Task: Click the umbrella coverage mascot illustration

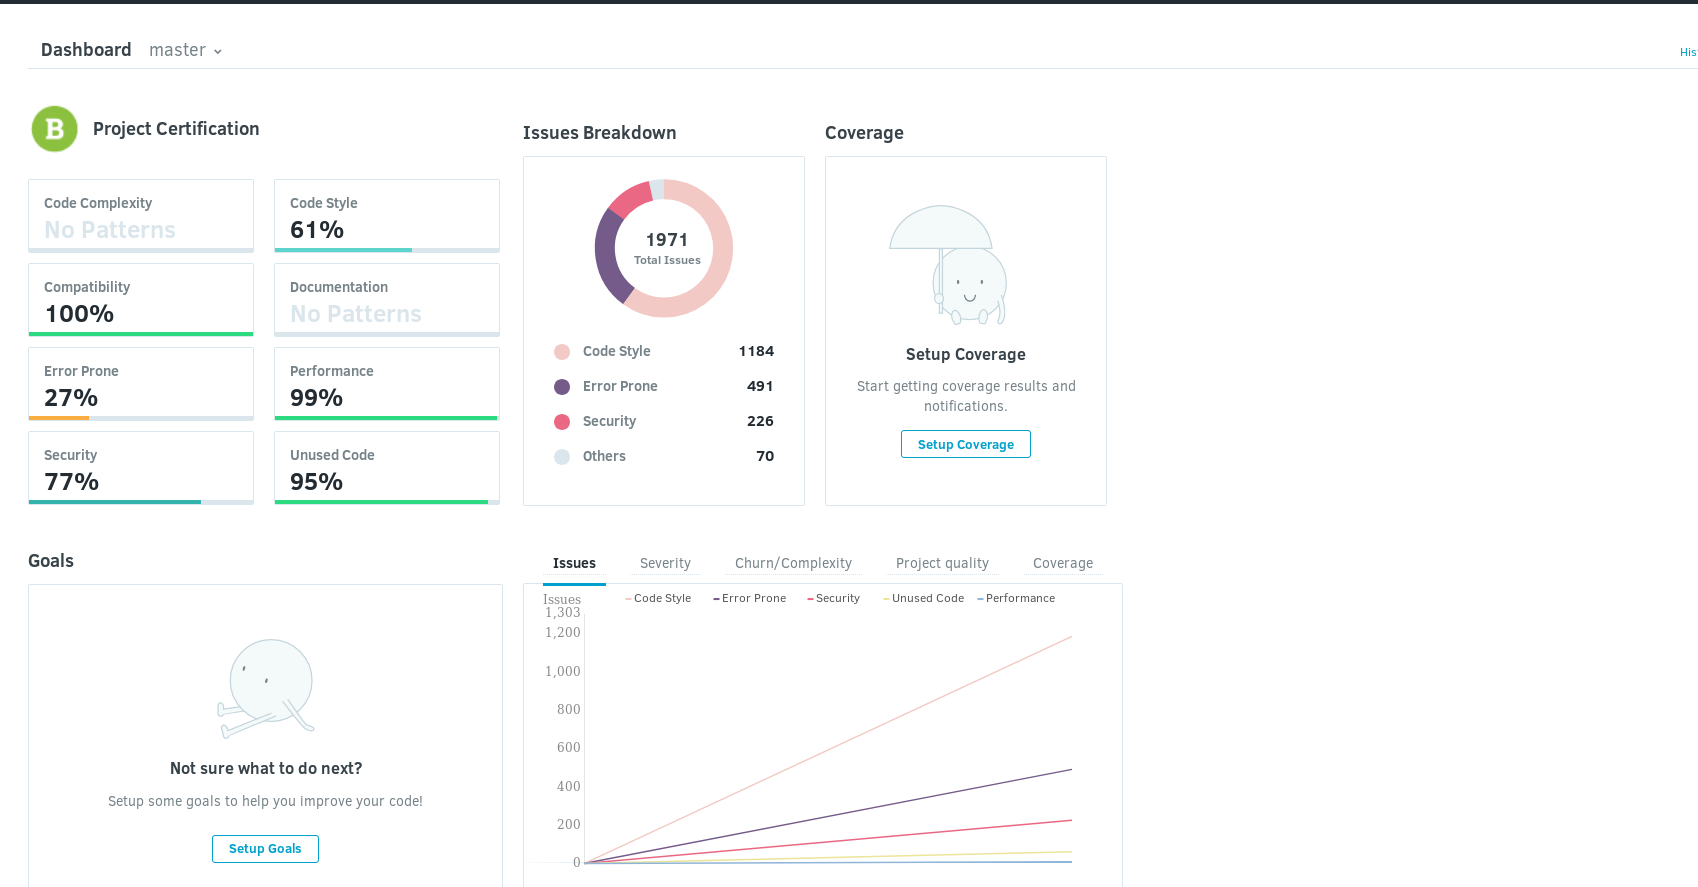Action: (x=948, y=265)
